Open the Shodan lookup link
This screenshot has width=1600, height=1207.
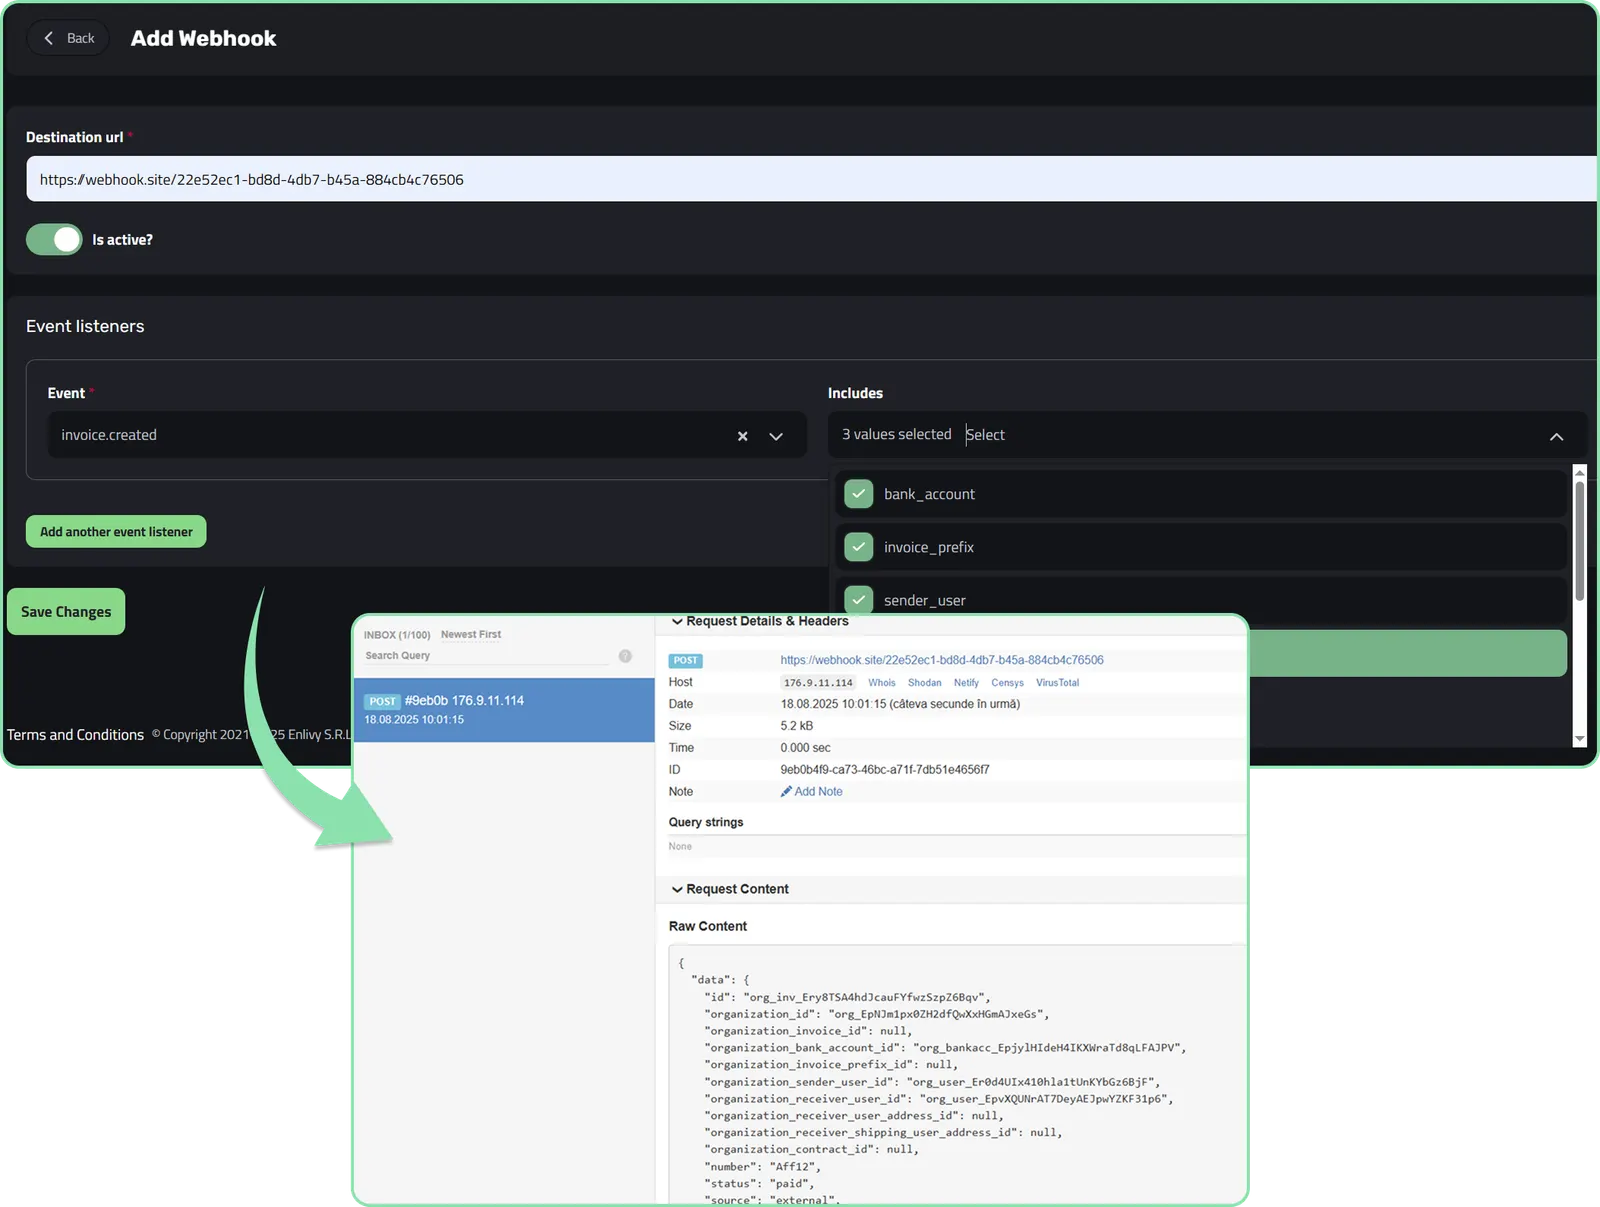click(x=924, y=683)
